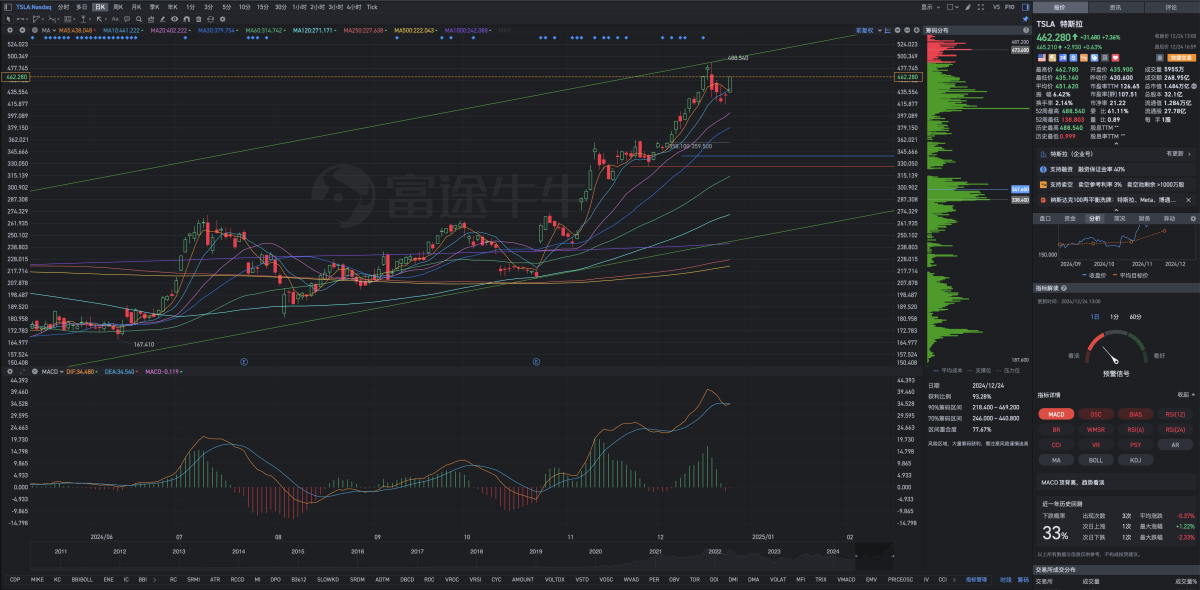
Task: Click year 2016 on timeline navigator
Action: coord(357,551)
